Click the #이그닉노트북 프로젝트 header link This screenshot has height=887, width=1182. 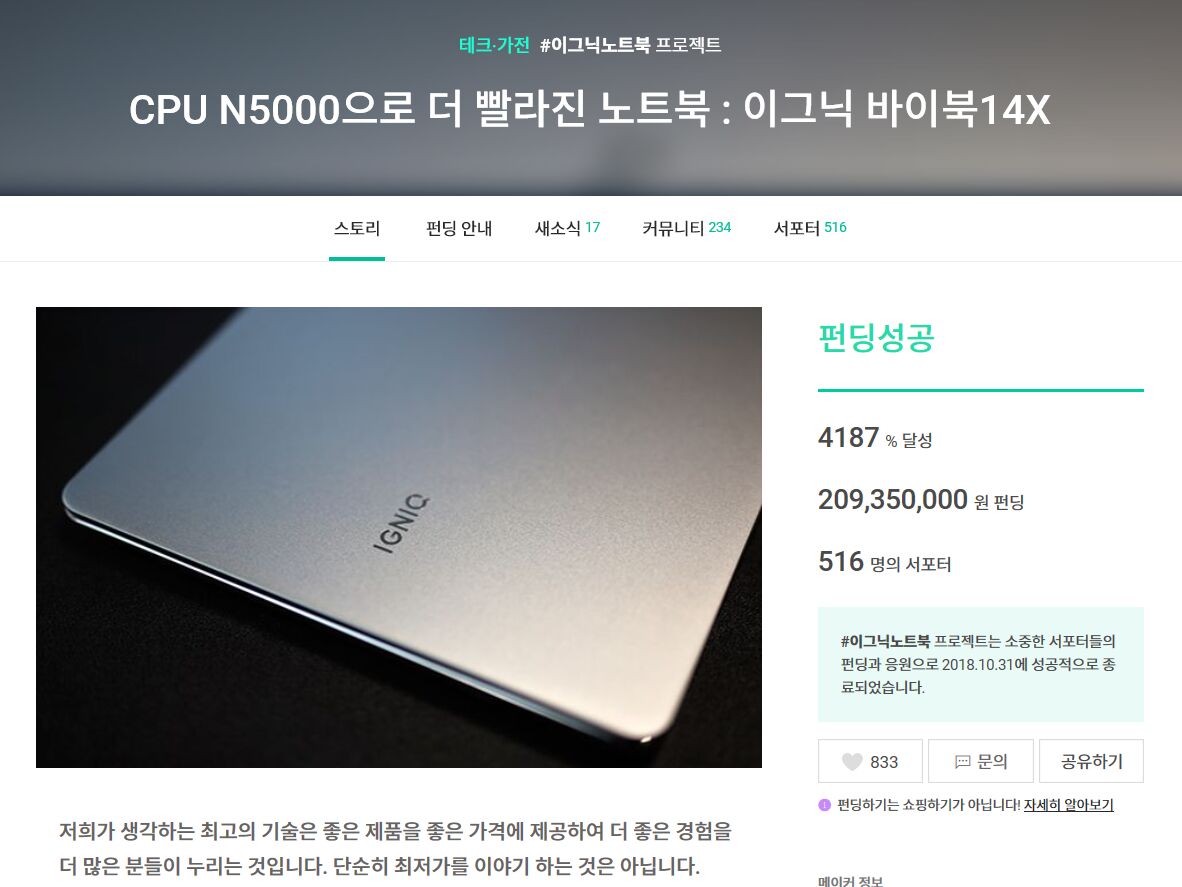[x=630, y=45]
